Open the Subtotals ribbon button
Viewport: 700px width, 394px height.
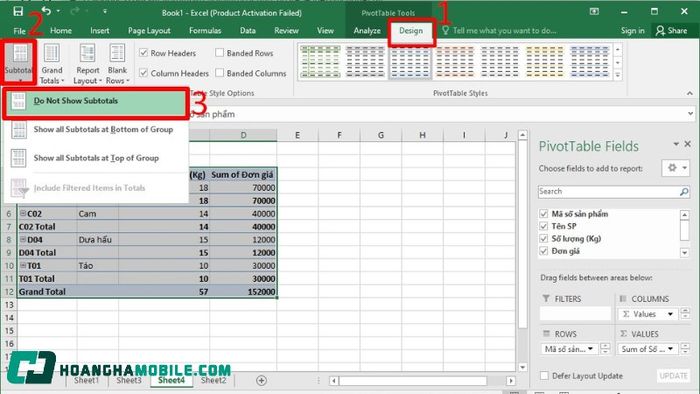click(x=19, y=62)
